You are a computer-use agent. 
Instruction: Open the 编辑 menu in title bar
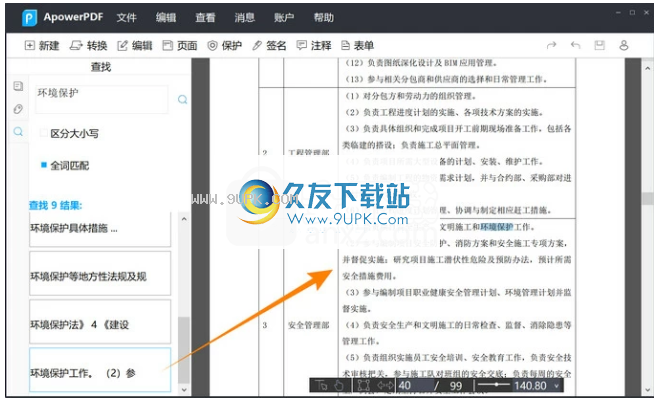tap(166, 18)
